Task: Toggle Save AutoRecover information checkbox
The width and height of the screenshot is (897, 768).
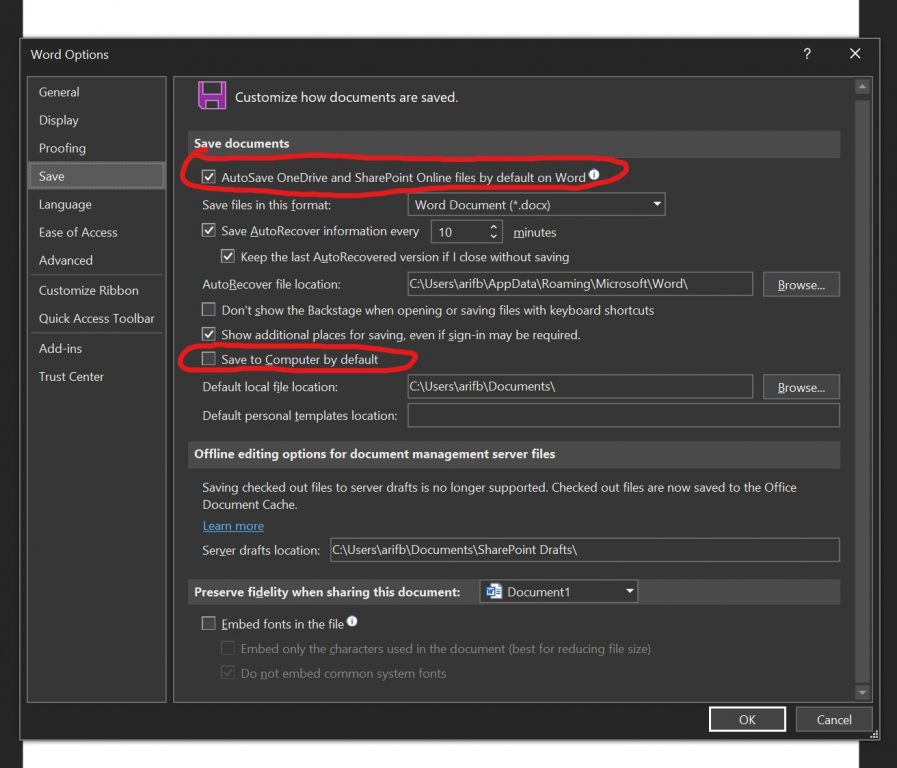Action: point(209,231)
